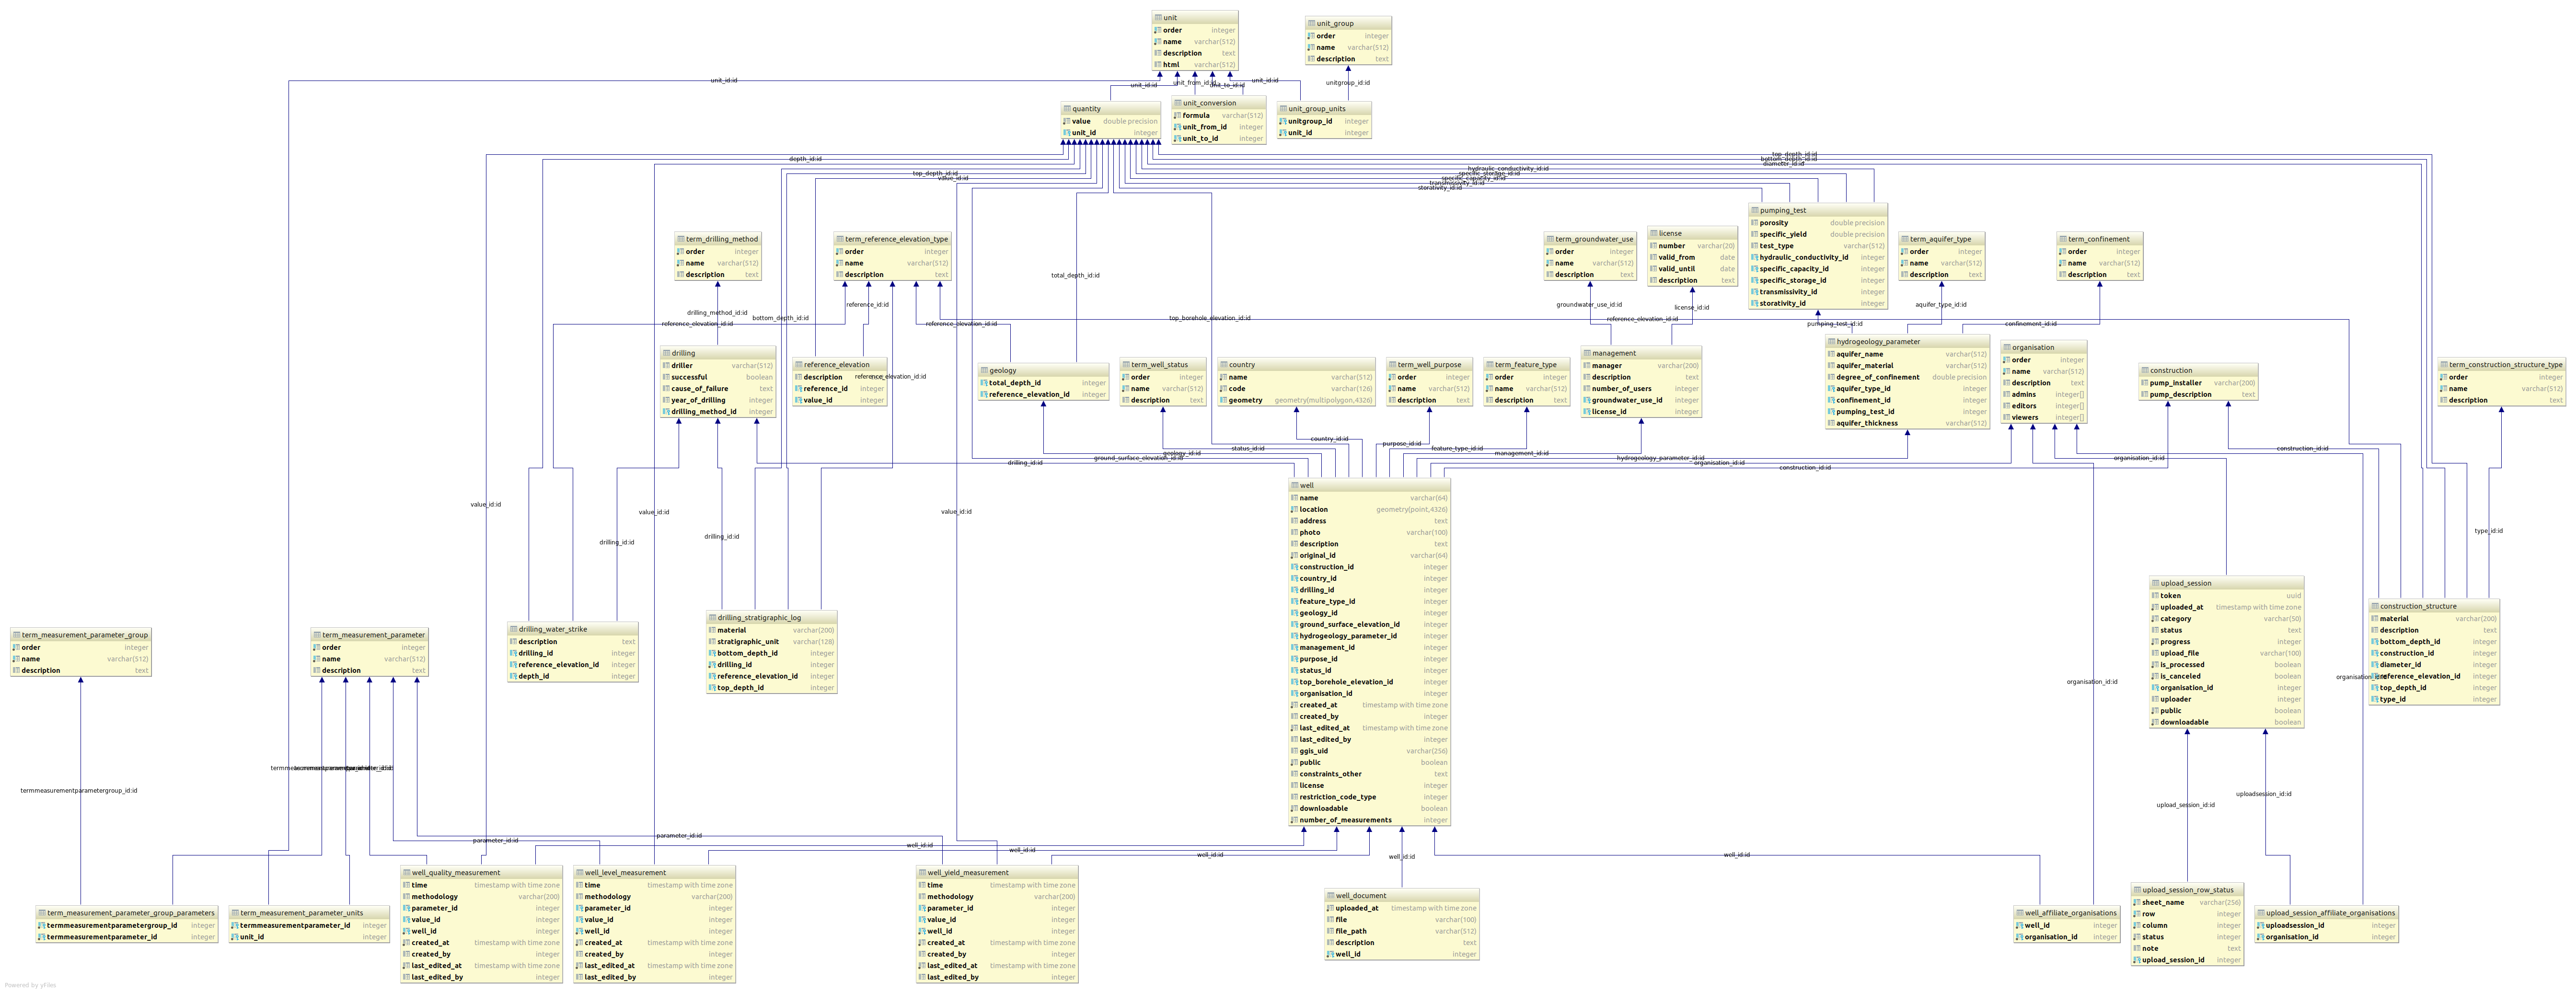Click the table icon of the pumping_test entity

point(1755,211)
